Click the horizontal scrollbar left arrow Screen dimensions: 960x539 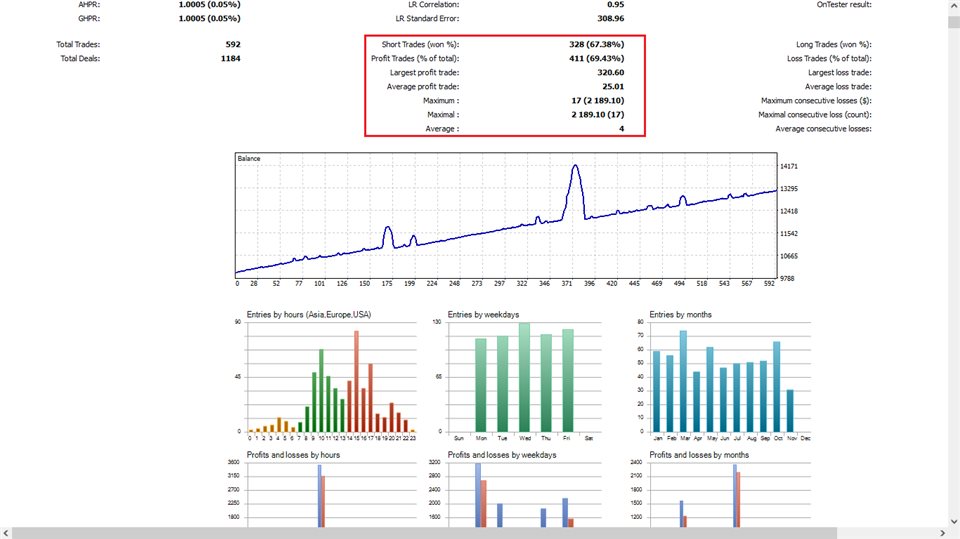[x=6, y=533]
